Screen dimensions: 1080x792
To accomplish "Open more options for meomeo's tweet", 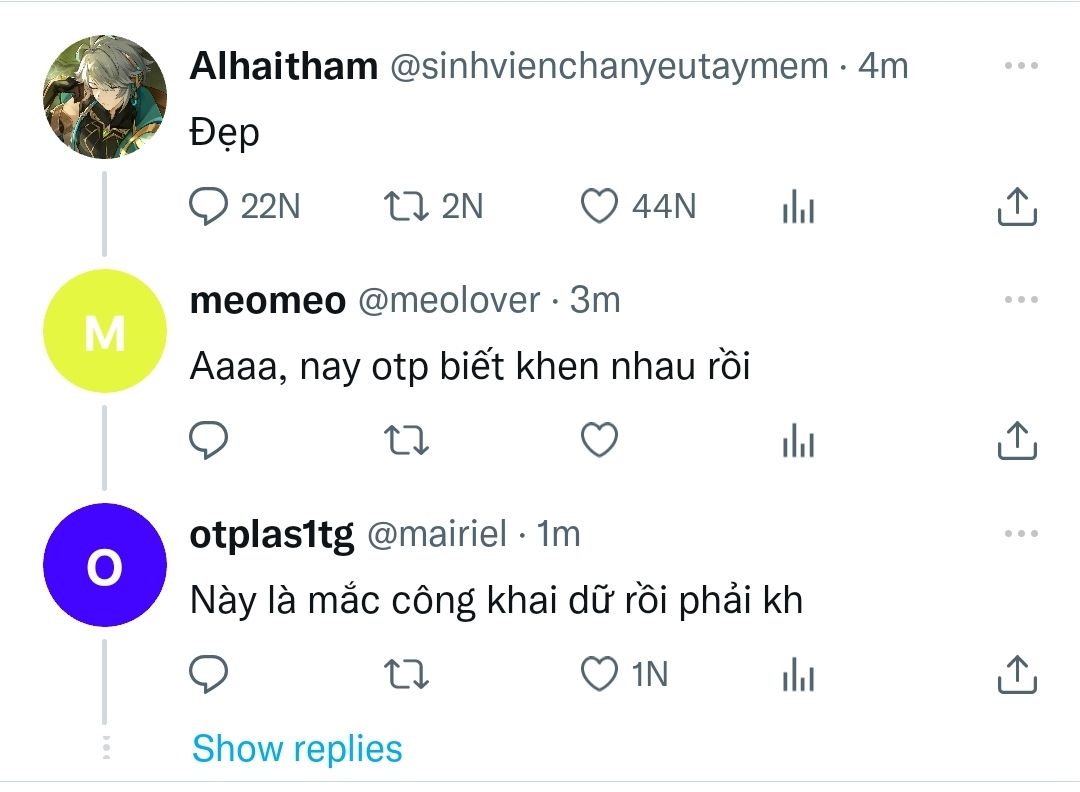I will point(1021,300).
